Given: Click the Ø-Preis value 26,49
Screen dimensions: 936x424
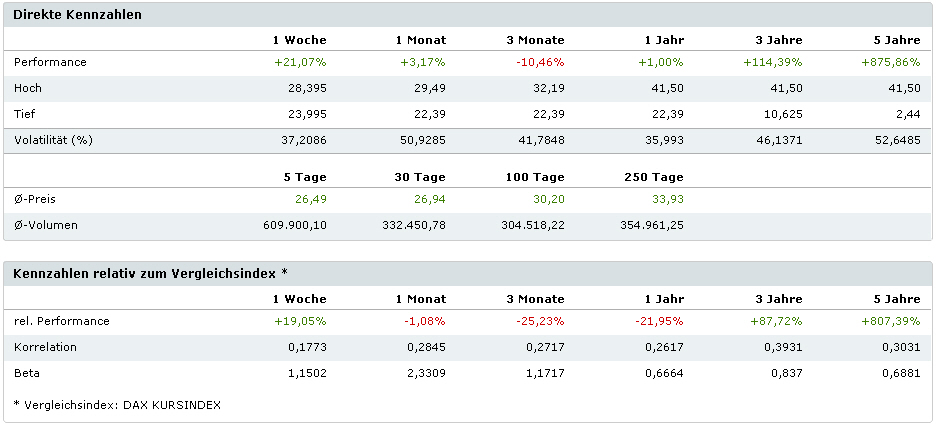Looking at the screenshot, I should click(x=310, y=199).
